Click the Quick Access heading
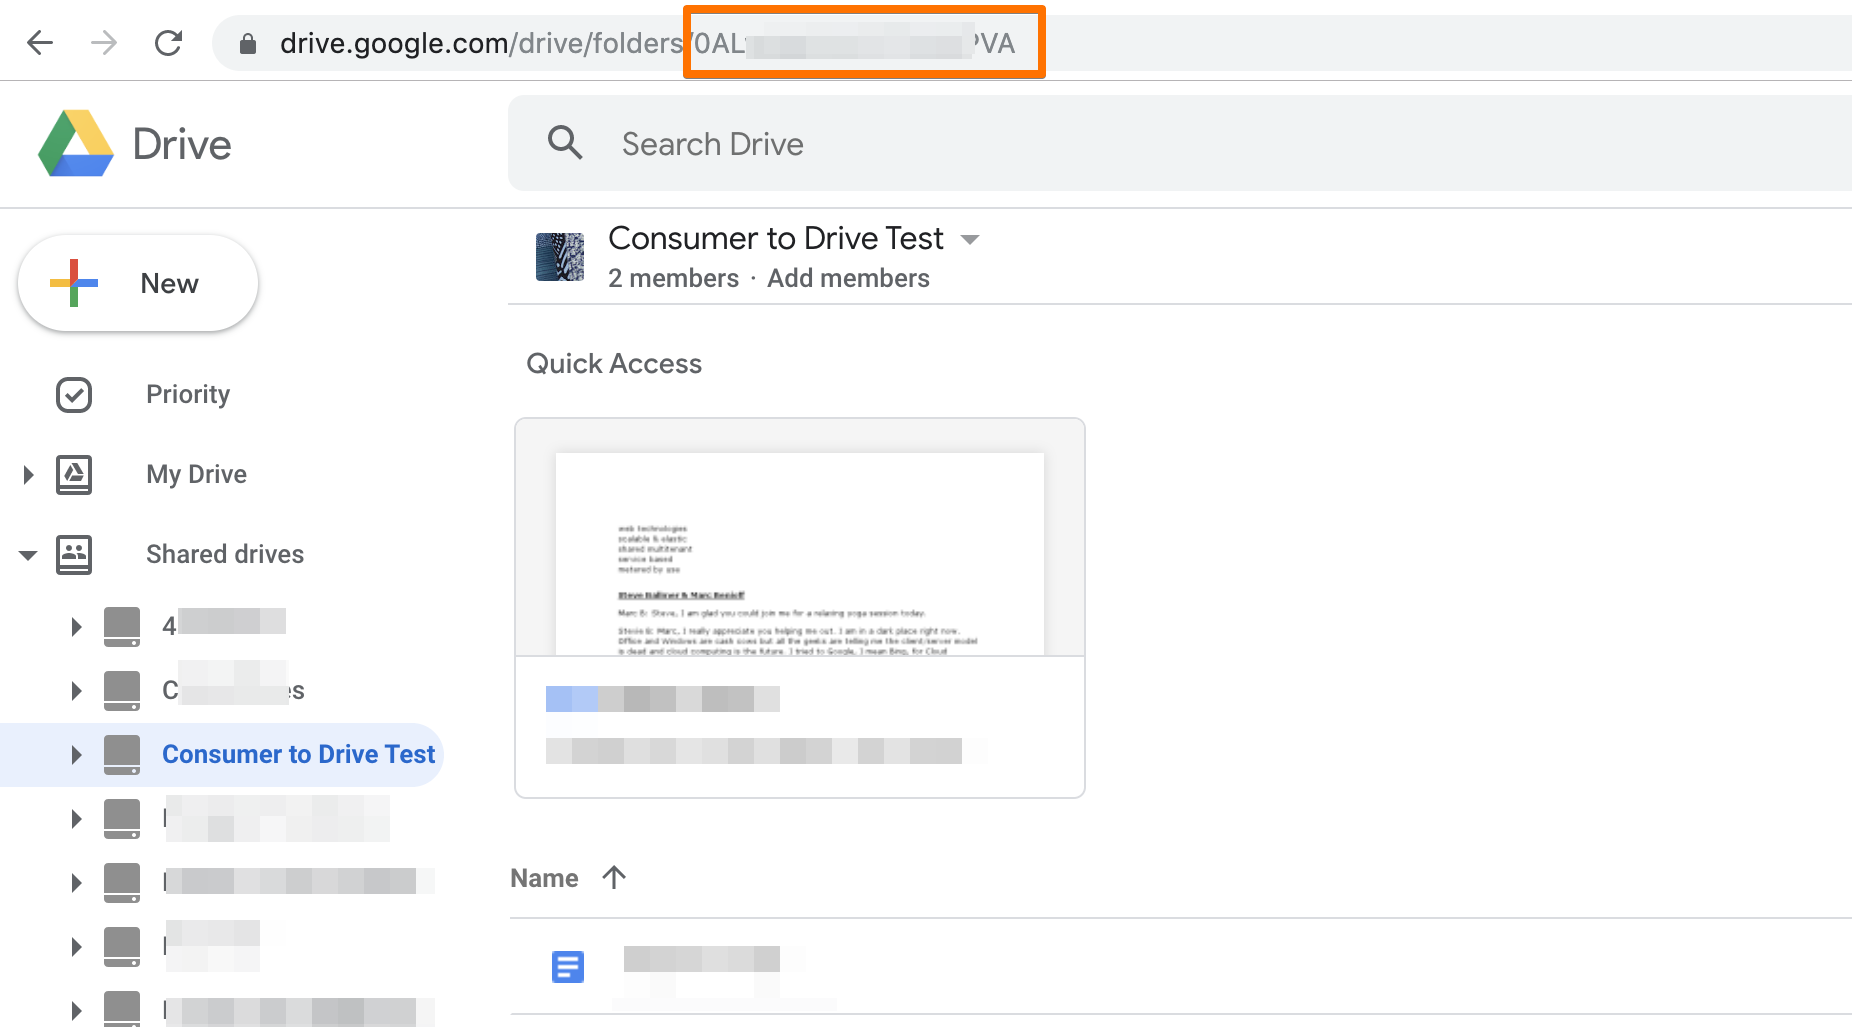Screen dimensions: 1852x1027 click(614, 363)
